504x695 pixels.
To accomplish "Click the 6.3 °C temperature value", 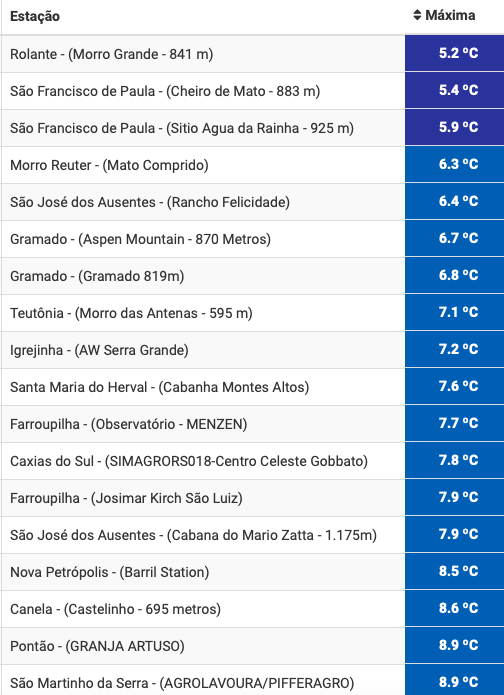I will pyautogui.click(x=458, y=164).
